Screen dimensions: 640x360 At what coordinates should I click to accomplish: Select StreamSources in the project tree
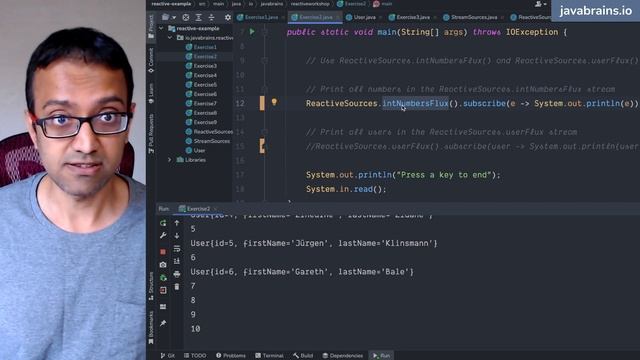[x=208, y=141]
